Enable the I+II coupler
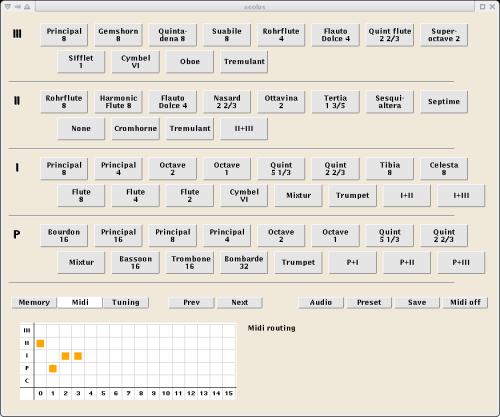The width and height of the screenshot is (500, 417). click(407, 196)
